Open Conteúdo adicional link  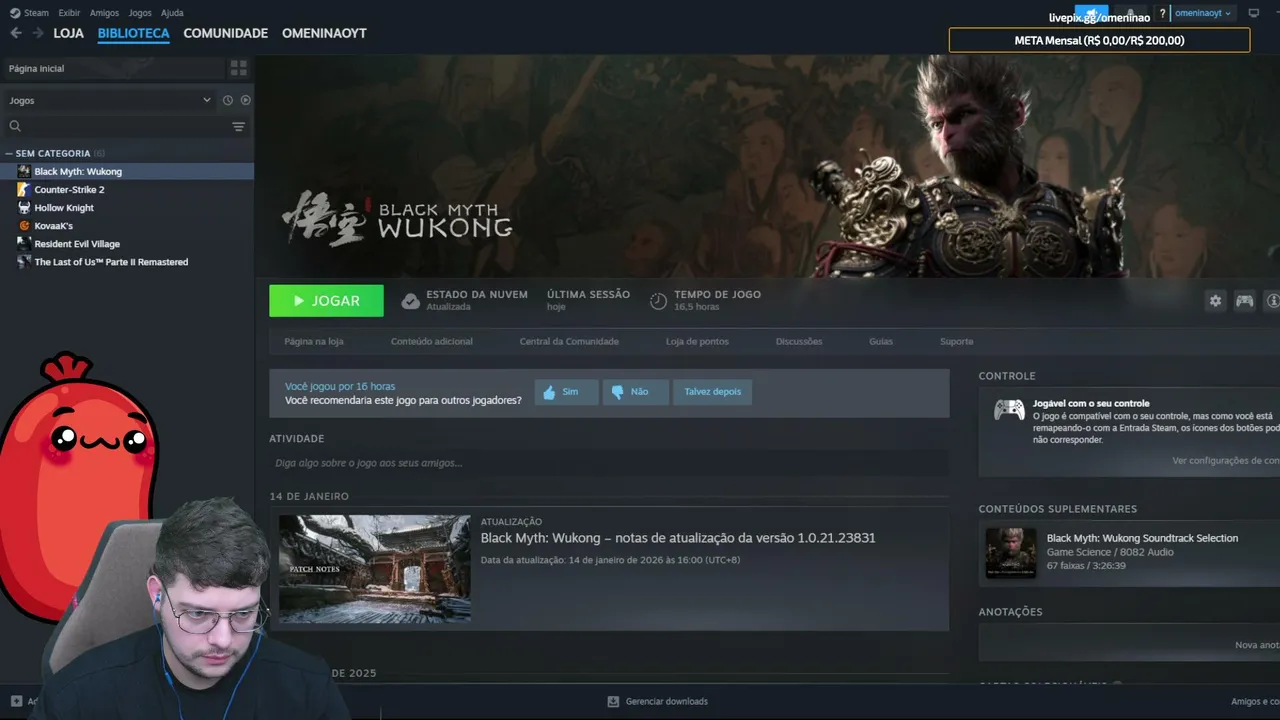(432, 341)
